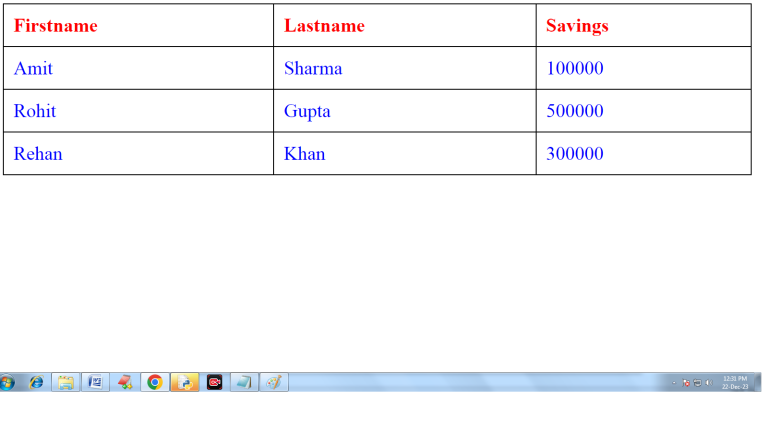768x432 pixels.
Task: Switch to Microsoft Word in the taskbar
Action: (96, 383)
